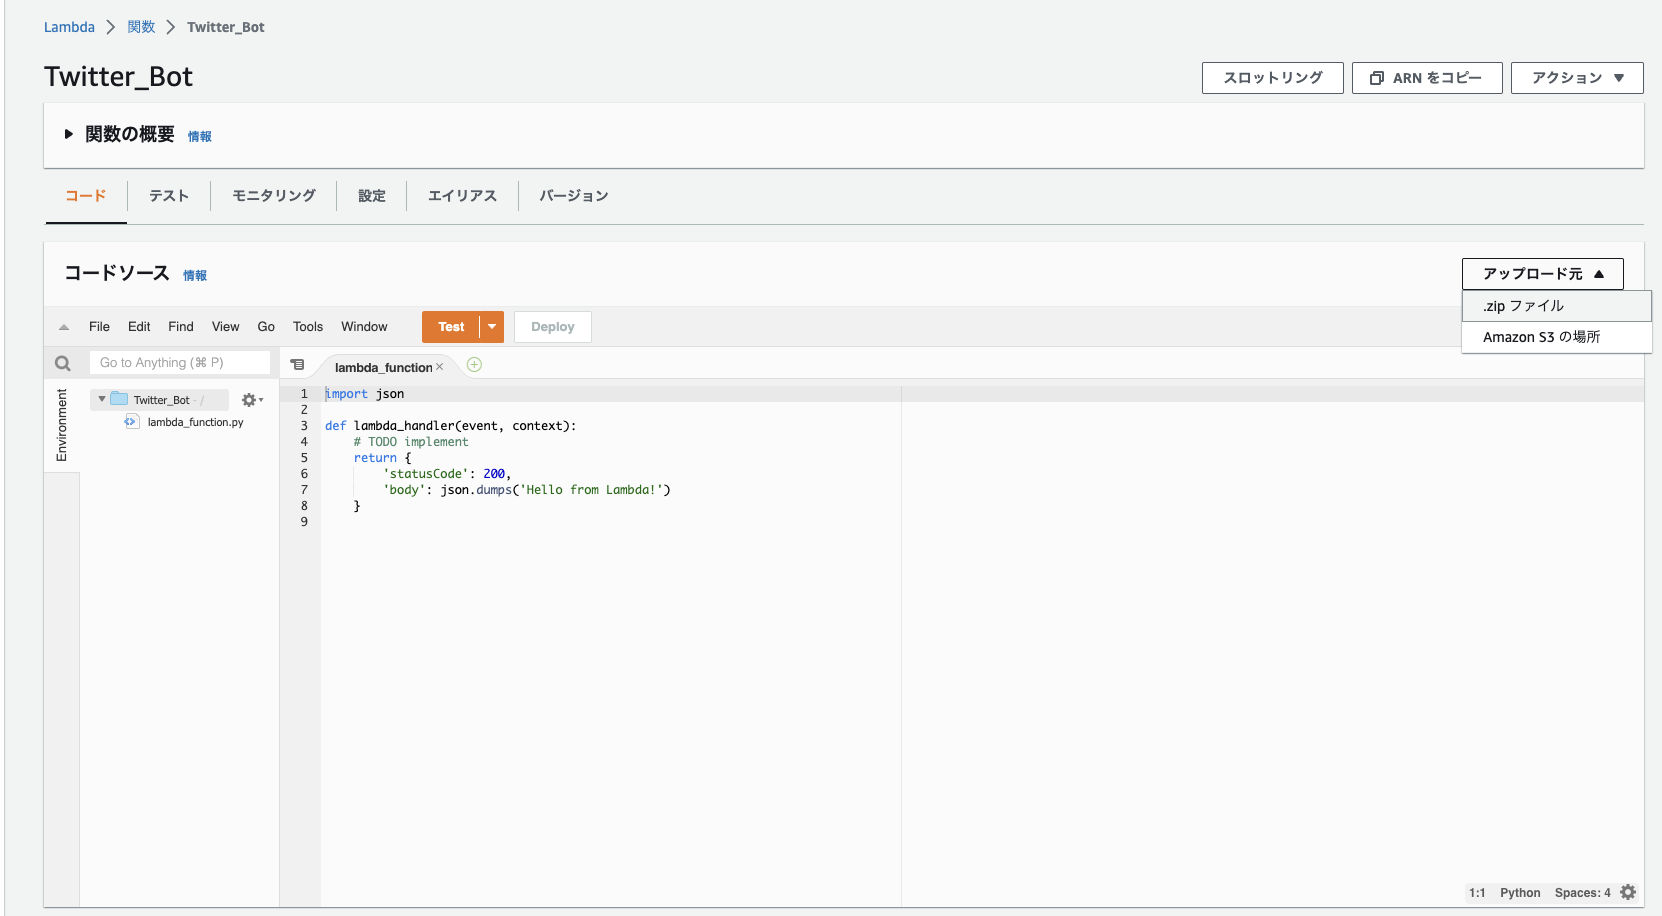The height and width of the screenshot is (916, 1662).
Task: Collapse the Twitter_Bot folder tree
Action: point(102,399)
